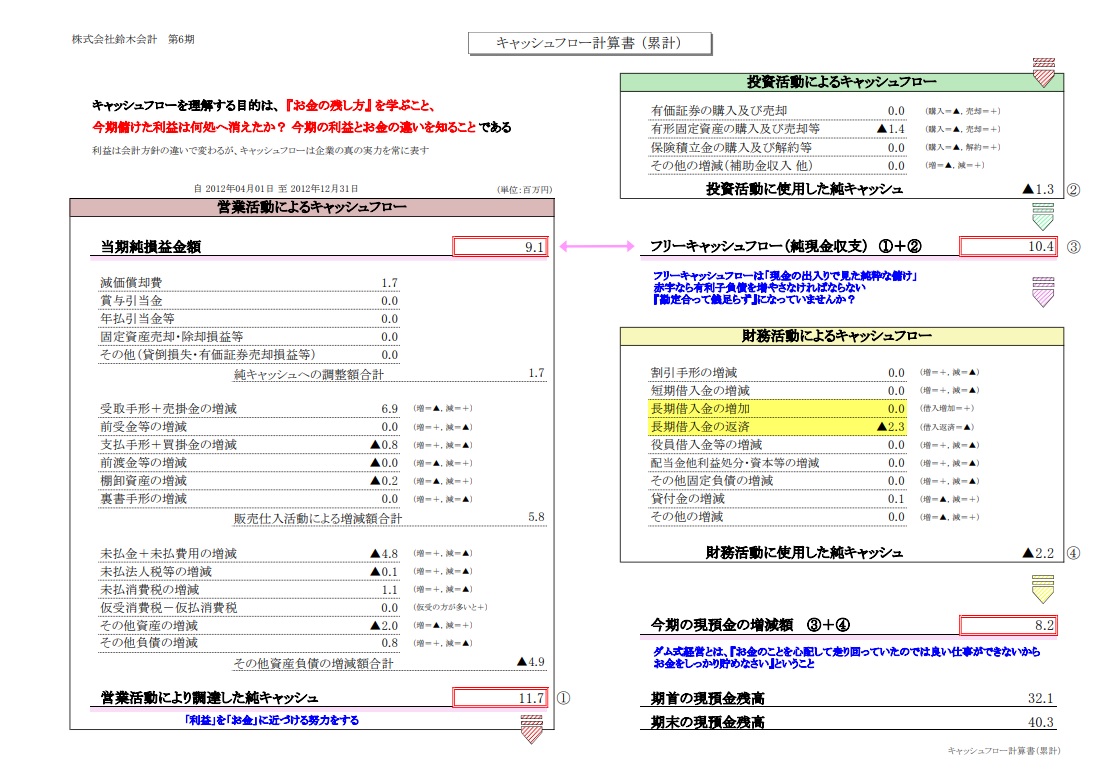Select the 棚卸資産の増減 value ▲0.2
This screenshot has width=1114, height=784.
tap(384, 481)
